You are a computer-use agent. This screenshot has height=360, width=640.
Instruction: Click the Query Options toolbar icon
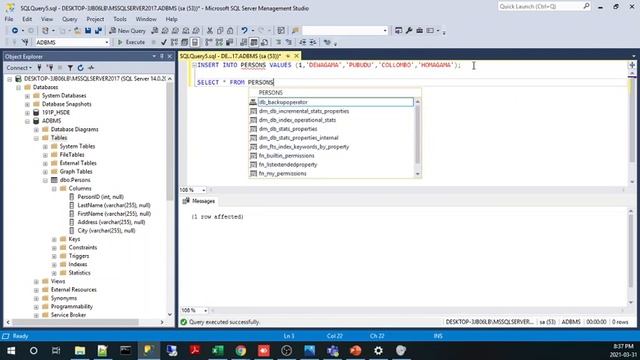click(x=184, y=42)
